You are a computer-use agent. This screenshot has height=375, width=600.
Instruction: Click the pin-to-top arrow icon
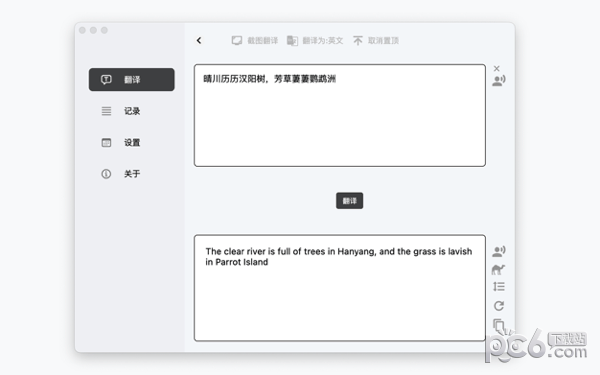tap(358, 41)
